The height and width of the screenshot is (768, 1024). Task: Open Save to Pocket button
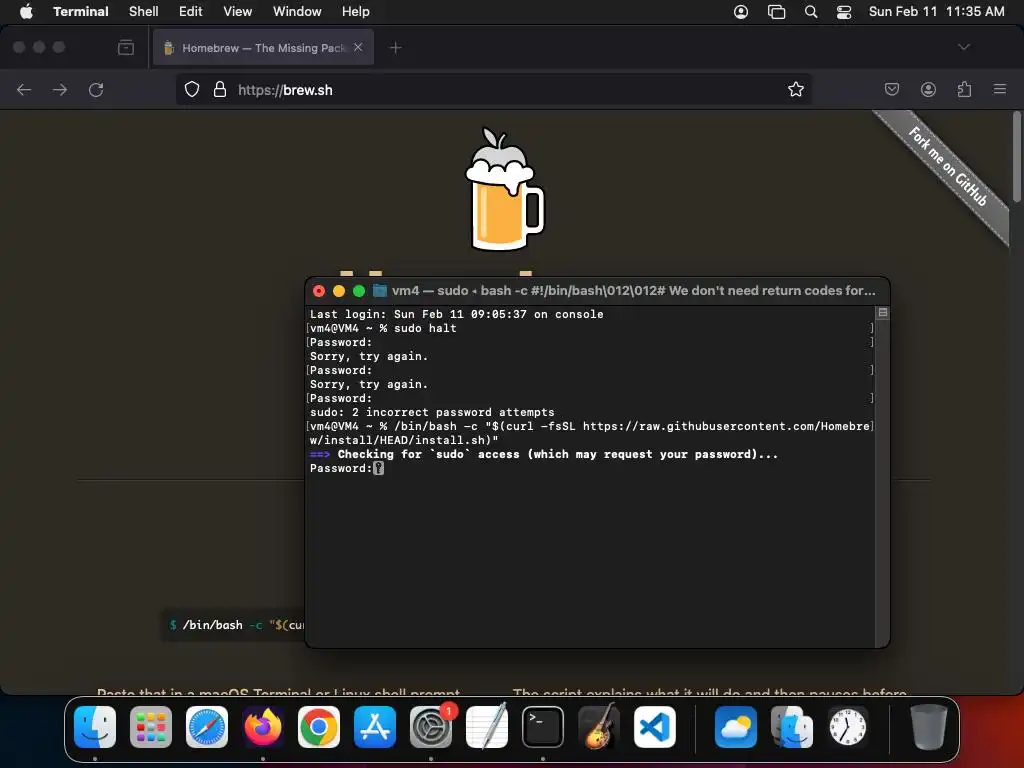point(891,89)
